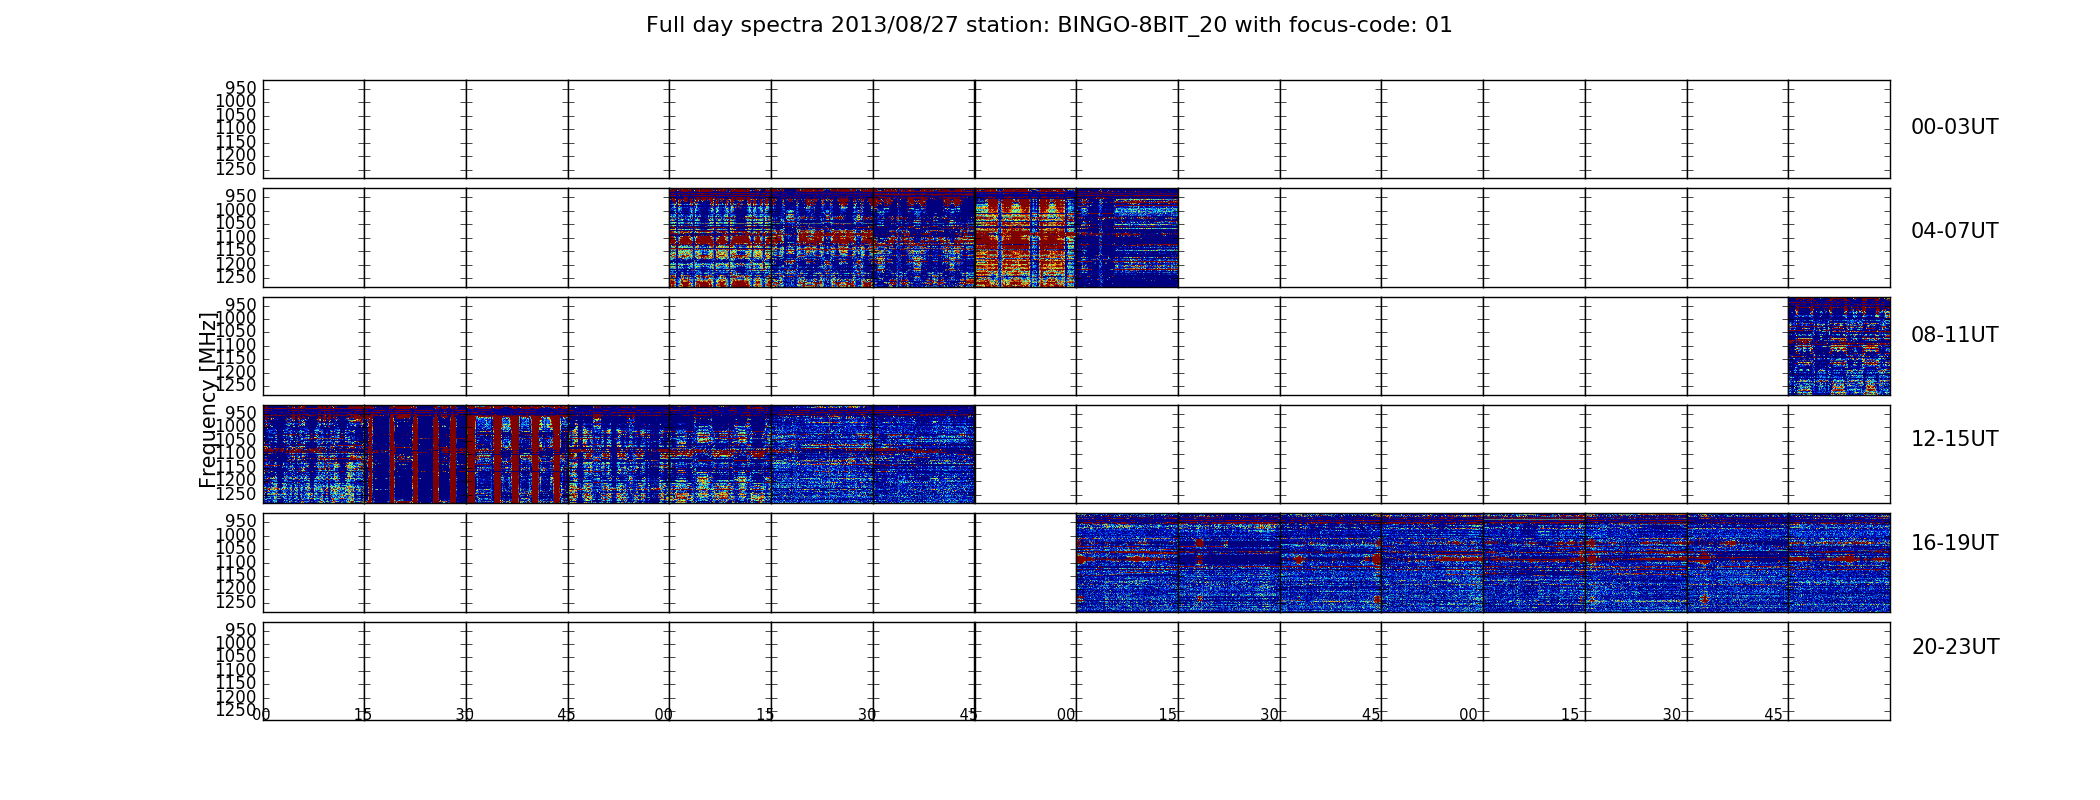Click the spectrogram in the 12-15UT row
The image size is (2100, 800).
pos(619,454)
